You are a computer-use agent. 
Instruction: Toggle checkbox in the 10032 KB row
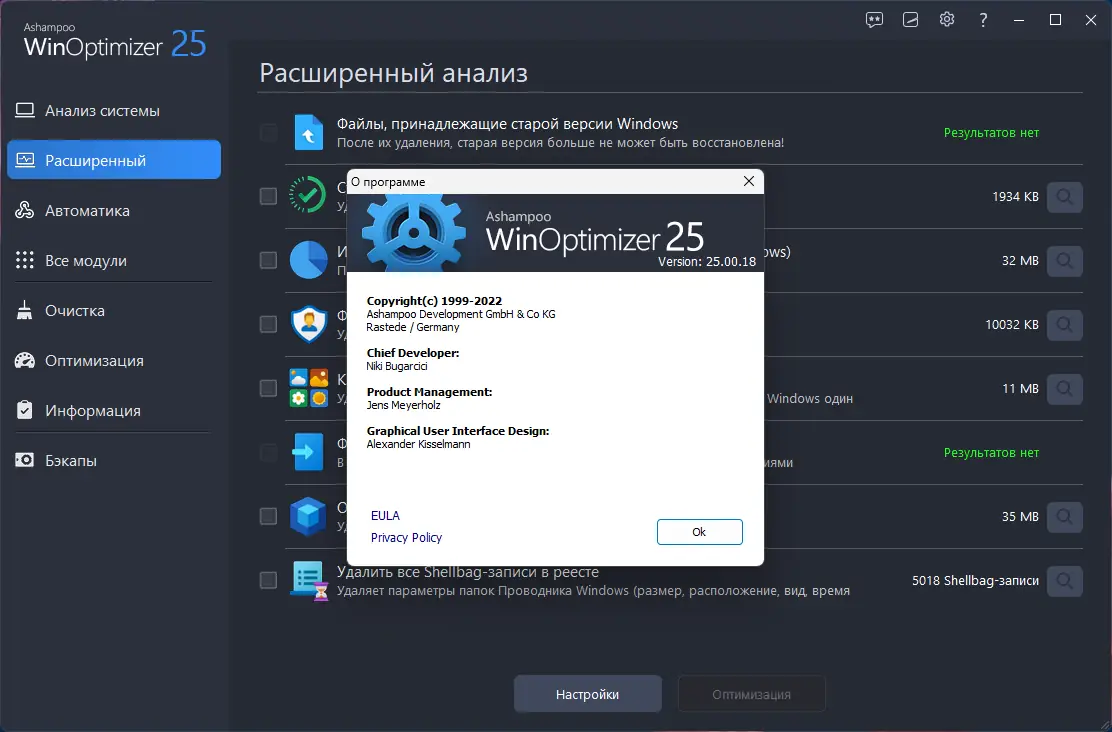tap(268, 324)
